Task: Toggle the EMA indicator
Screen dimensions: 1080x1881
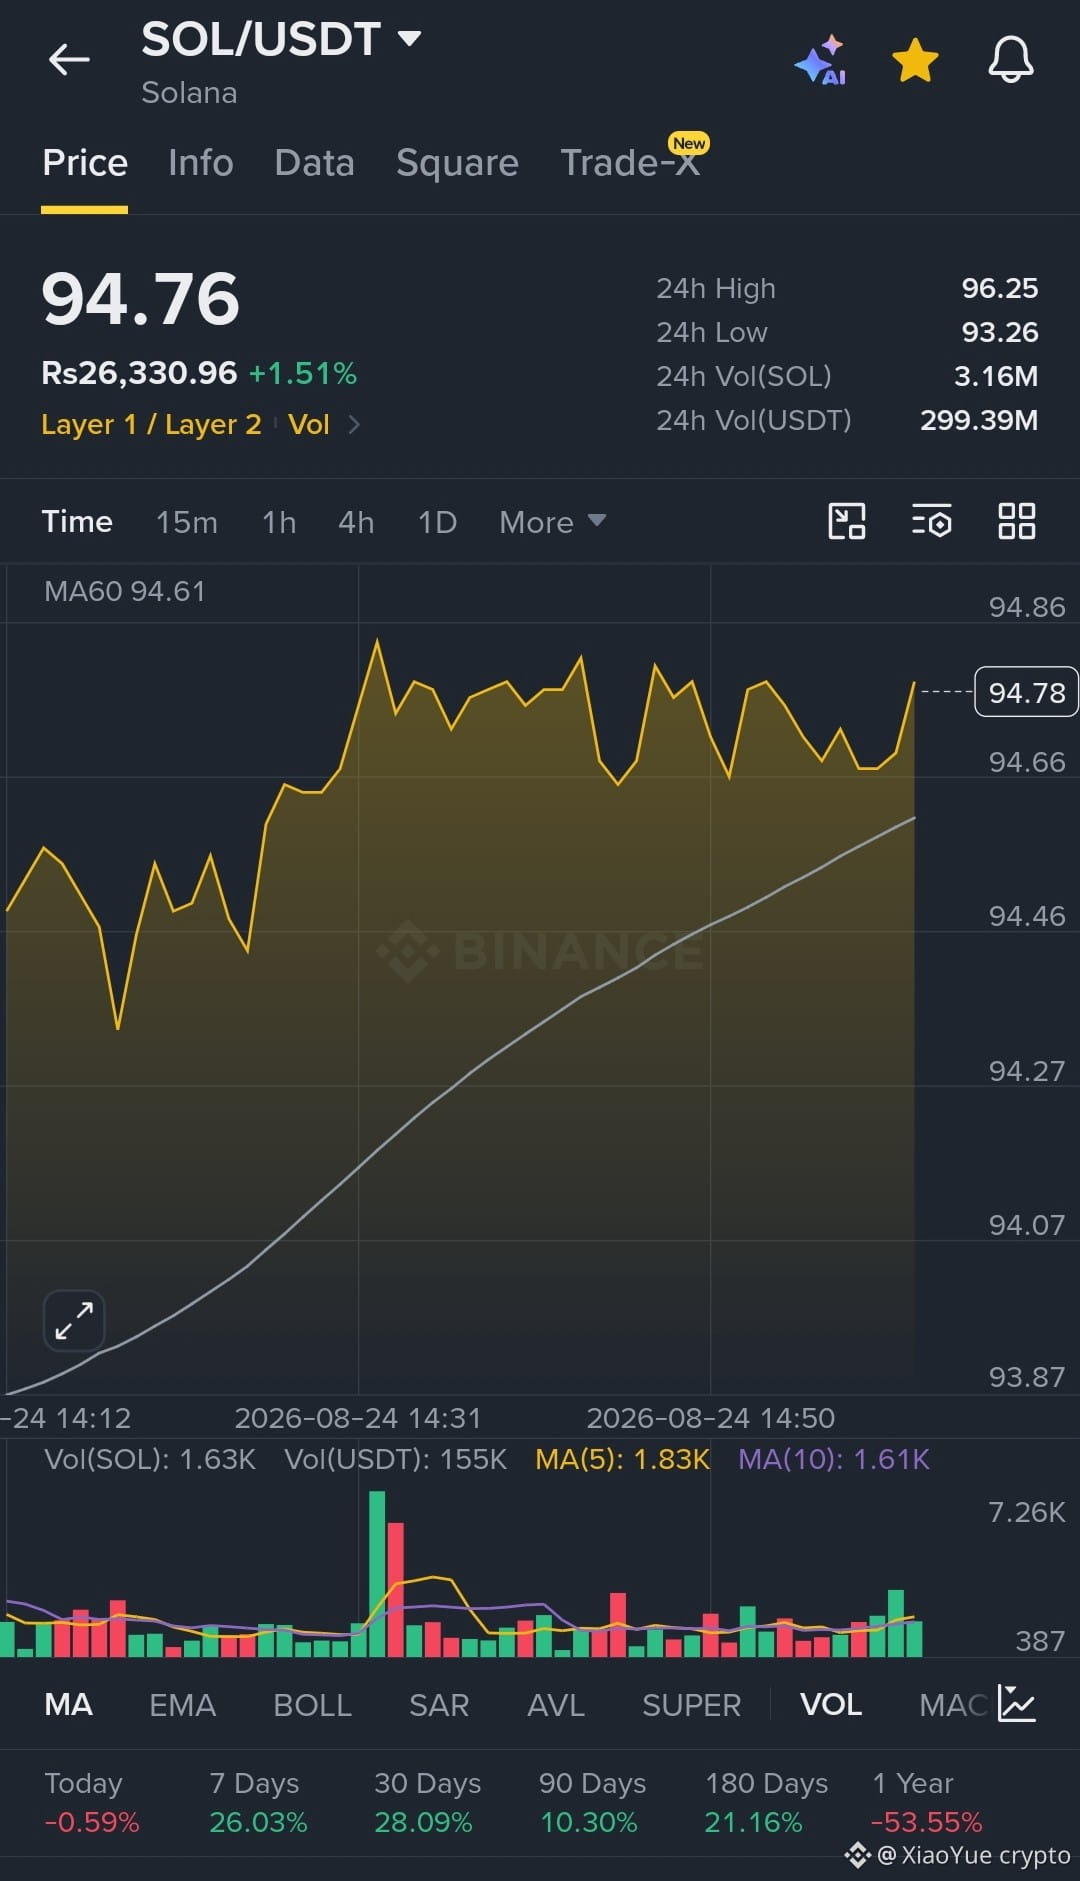Action: 182,1705
